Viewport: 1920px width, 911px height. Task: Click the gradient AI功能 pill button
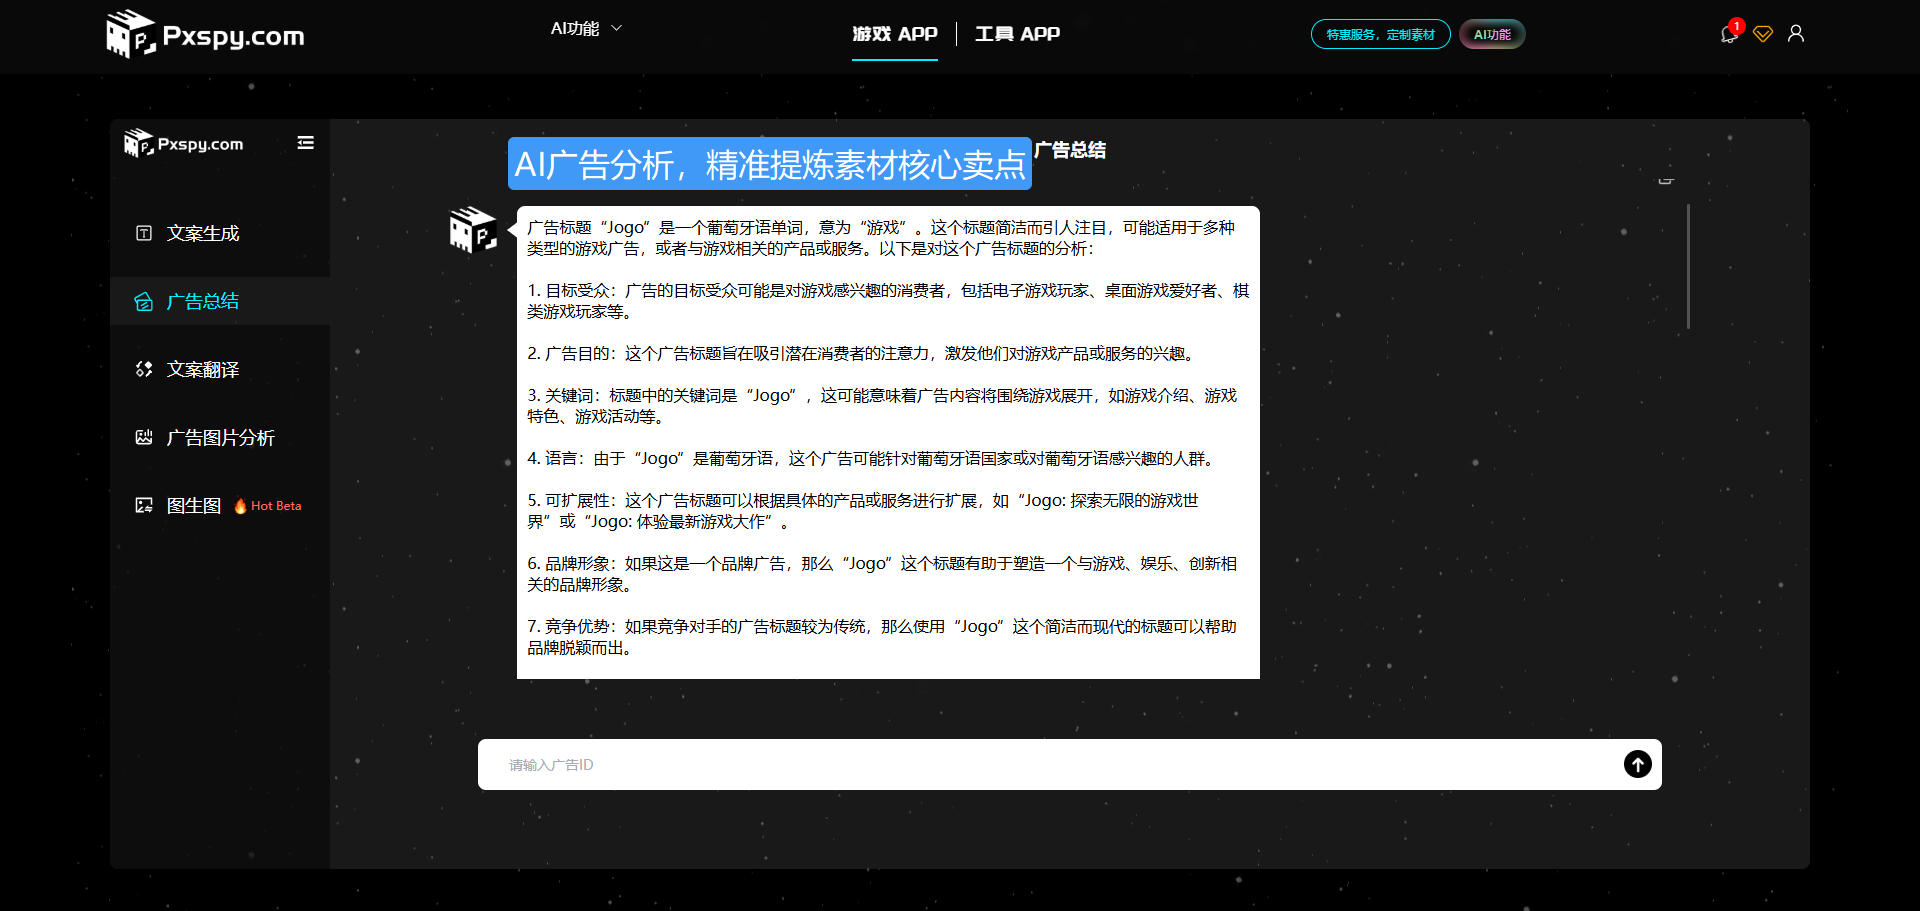click(x=1492, y=34)
